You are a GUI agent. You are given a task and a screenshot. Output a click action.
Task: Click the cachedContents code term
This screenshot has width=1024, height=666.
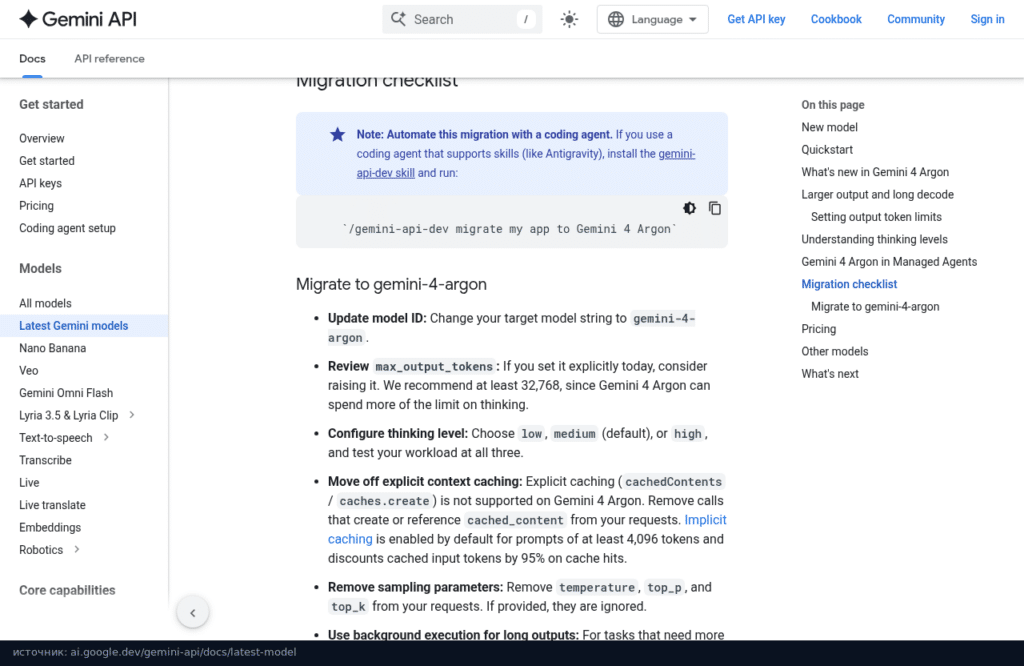pos(673,482)
